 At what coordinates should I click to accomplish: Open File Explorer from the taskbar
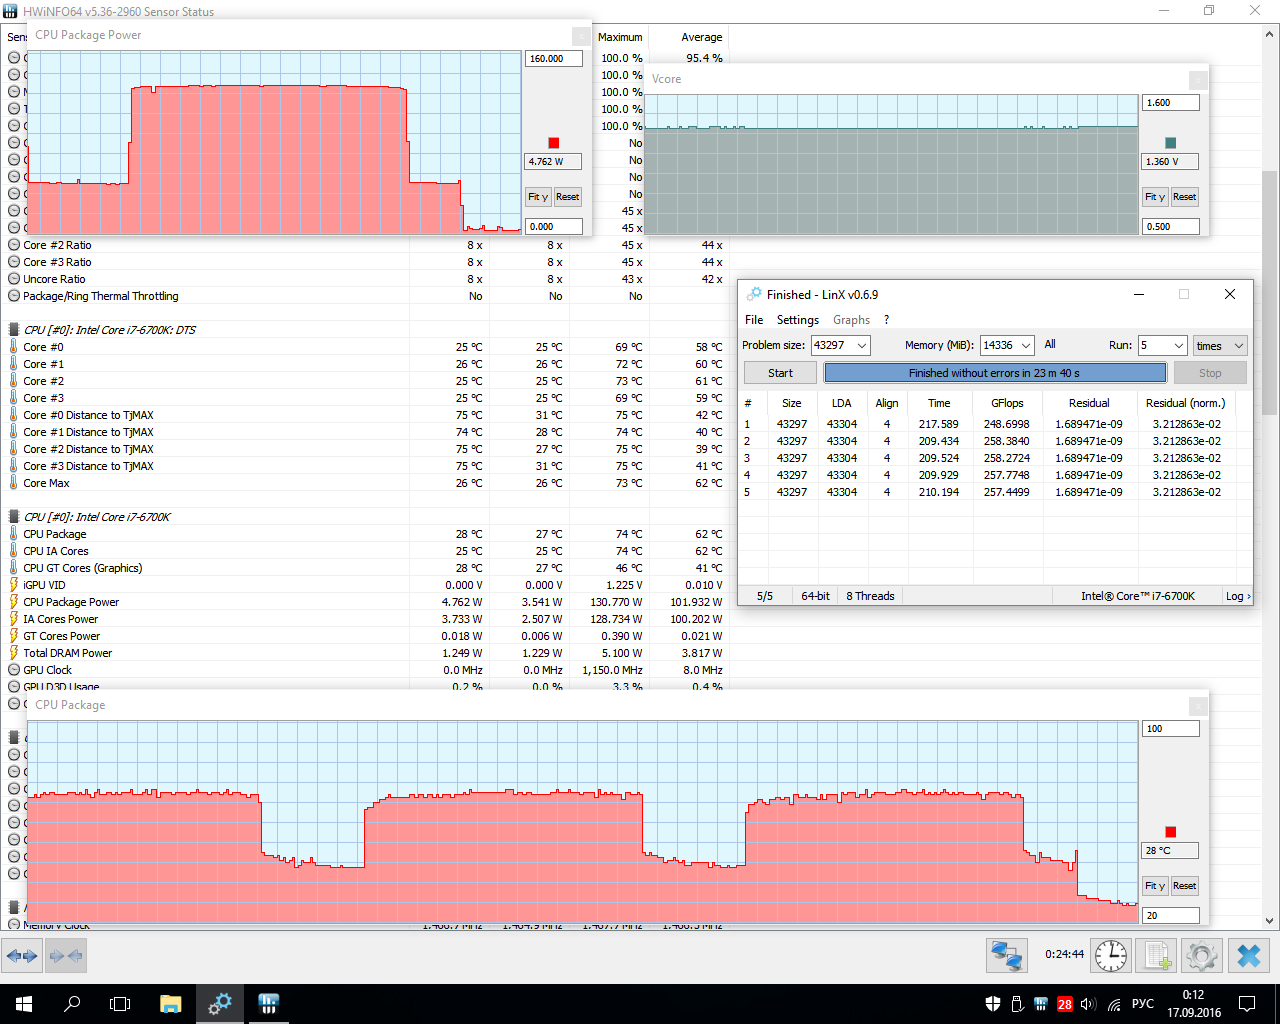coord(170,1004)
